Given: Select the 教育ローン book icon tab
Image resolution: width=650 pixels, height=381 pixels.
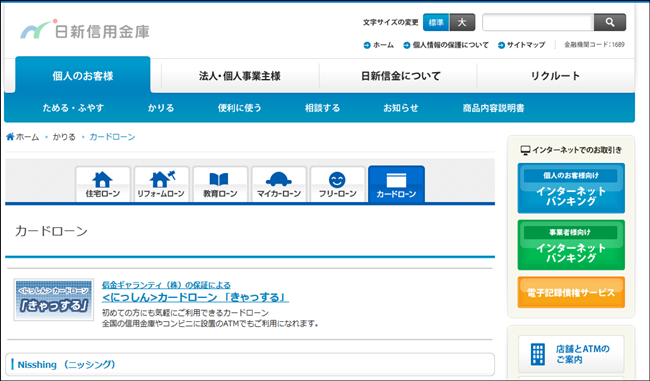Looking at the screenshot, I should tap(220, 184).
